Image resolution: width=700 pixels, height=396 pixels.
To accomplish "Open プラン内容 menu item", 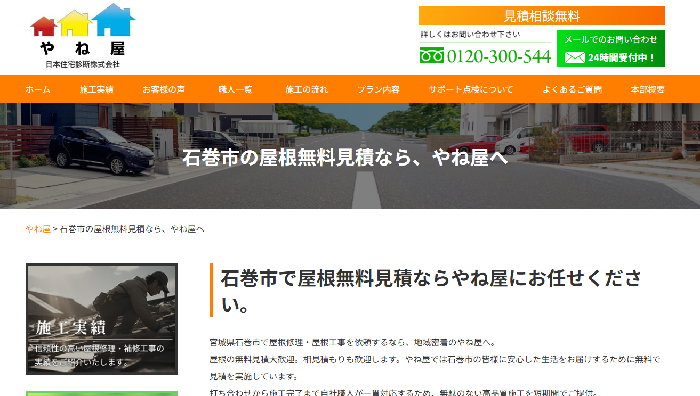I will 379,89.
